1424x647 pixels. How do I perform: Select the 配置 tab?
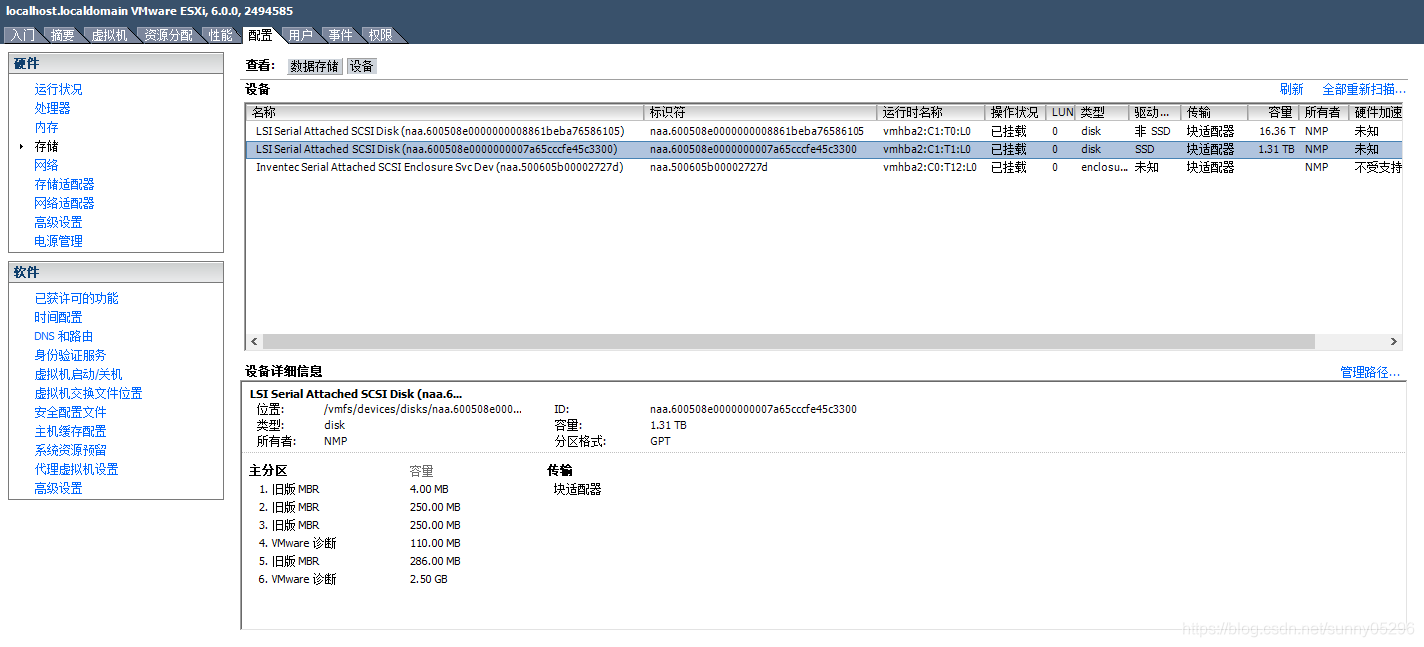[x=260, y=35]
